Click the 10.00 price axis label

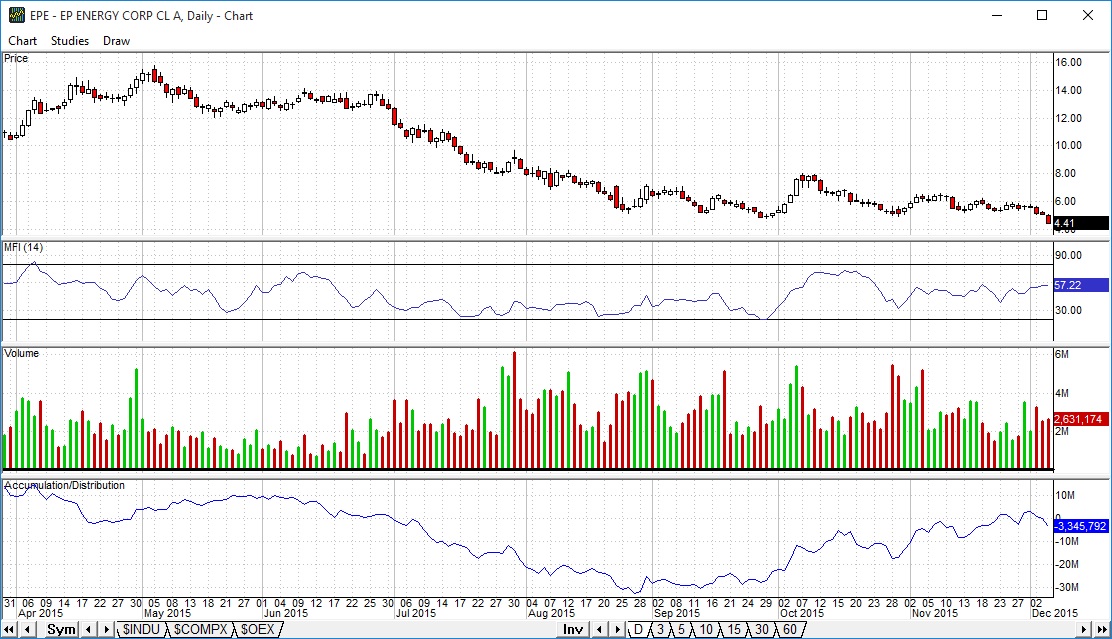pos(1068,145)
